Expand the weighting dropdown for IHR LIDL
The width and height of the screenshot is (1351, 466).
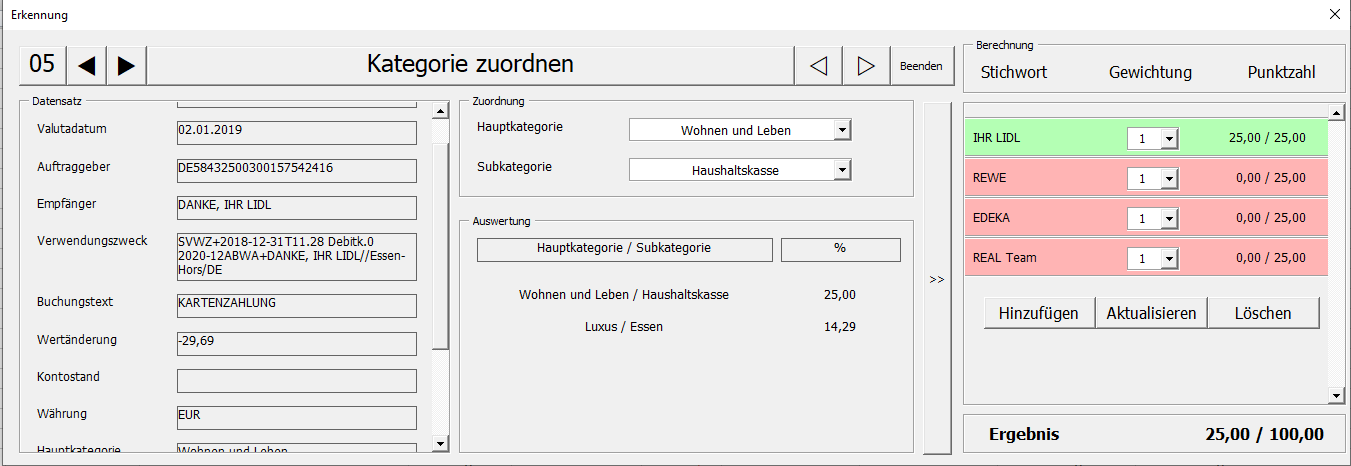point(1169,139)
